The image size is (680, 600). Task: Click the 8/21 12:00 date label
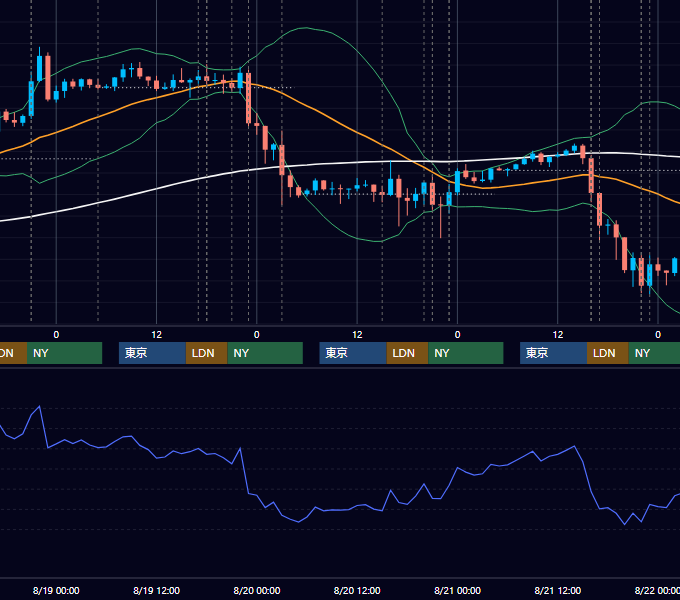pos(558,590)
